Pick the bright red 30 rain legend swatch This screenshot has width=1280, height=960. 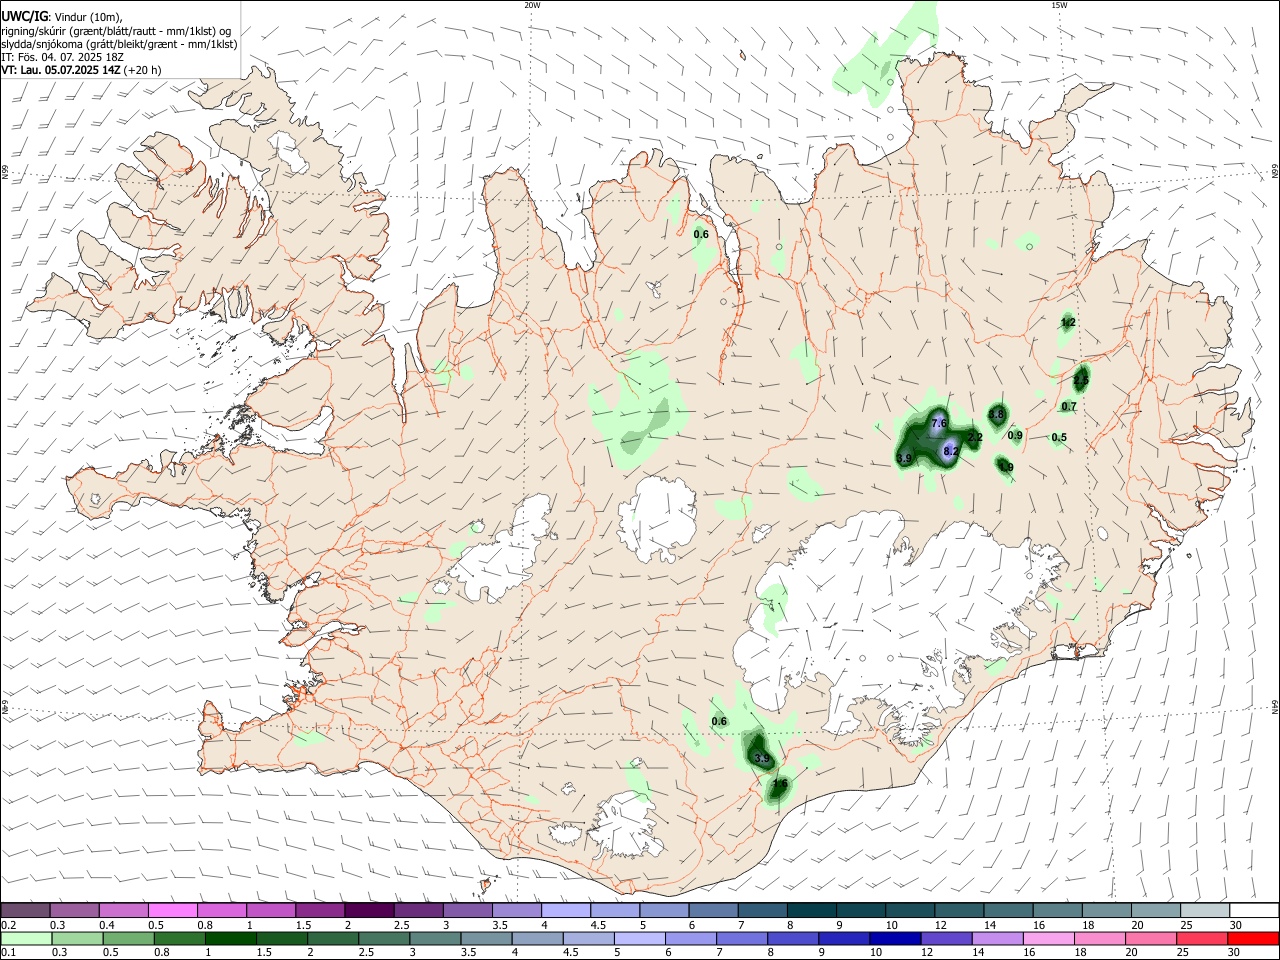[1252, 938]
